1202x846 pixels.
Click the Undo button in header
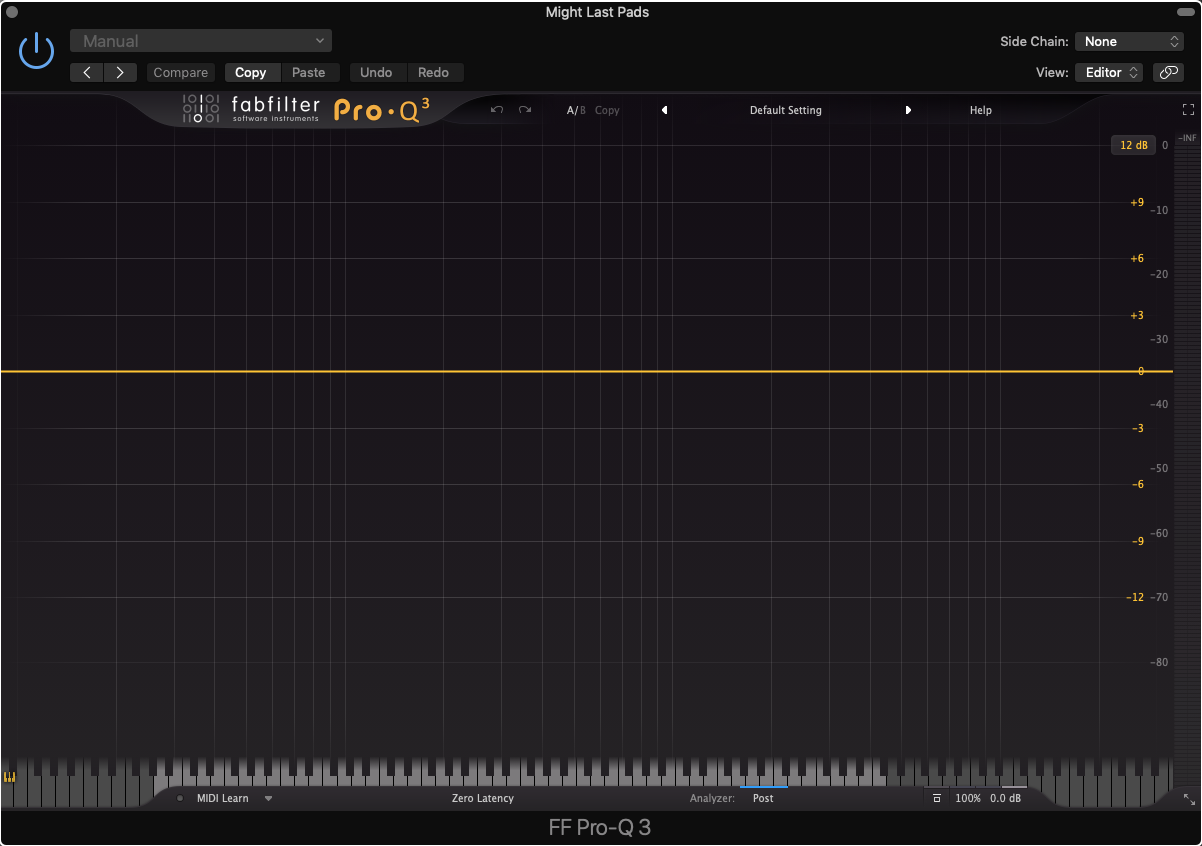click(376, 72)
